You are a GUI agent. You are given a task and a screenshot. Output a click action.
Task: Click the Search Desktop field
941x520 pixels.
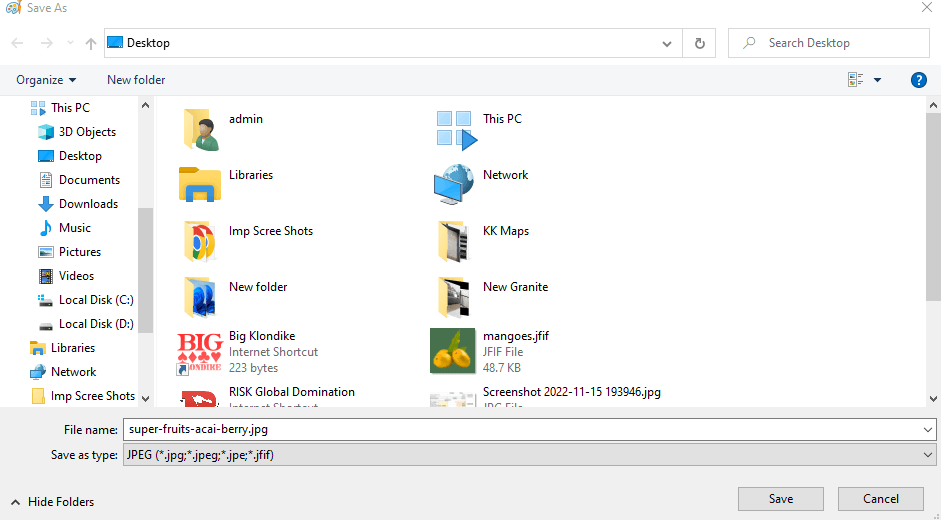(x=829, y=43)
